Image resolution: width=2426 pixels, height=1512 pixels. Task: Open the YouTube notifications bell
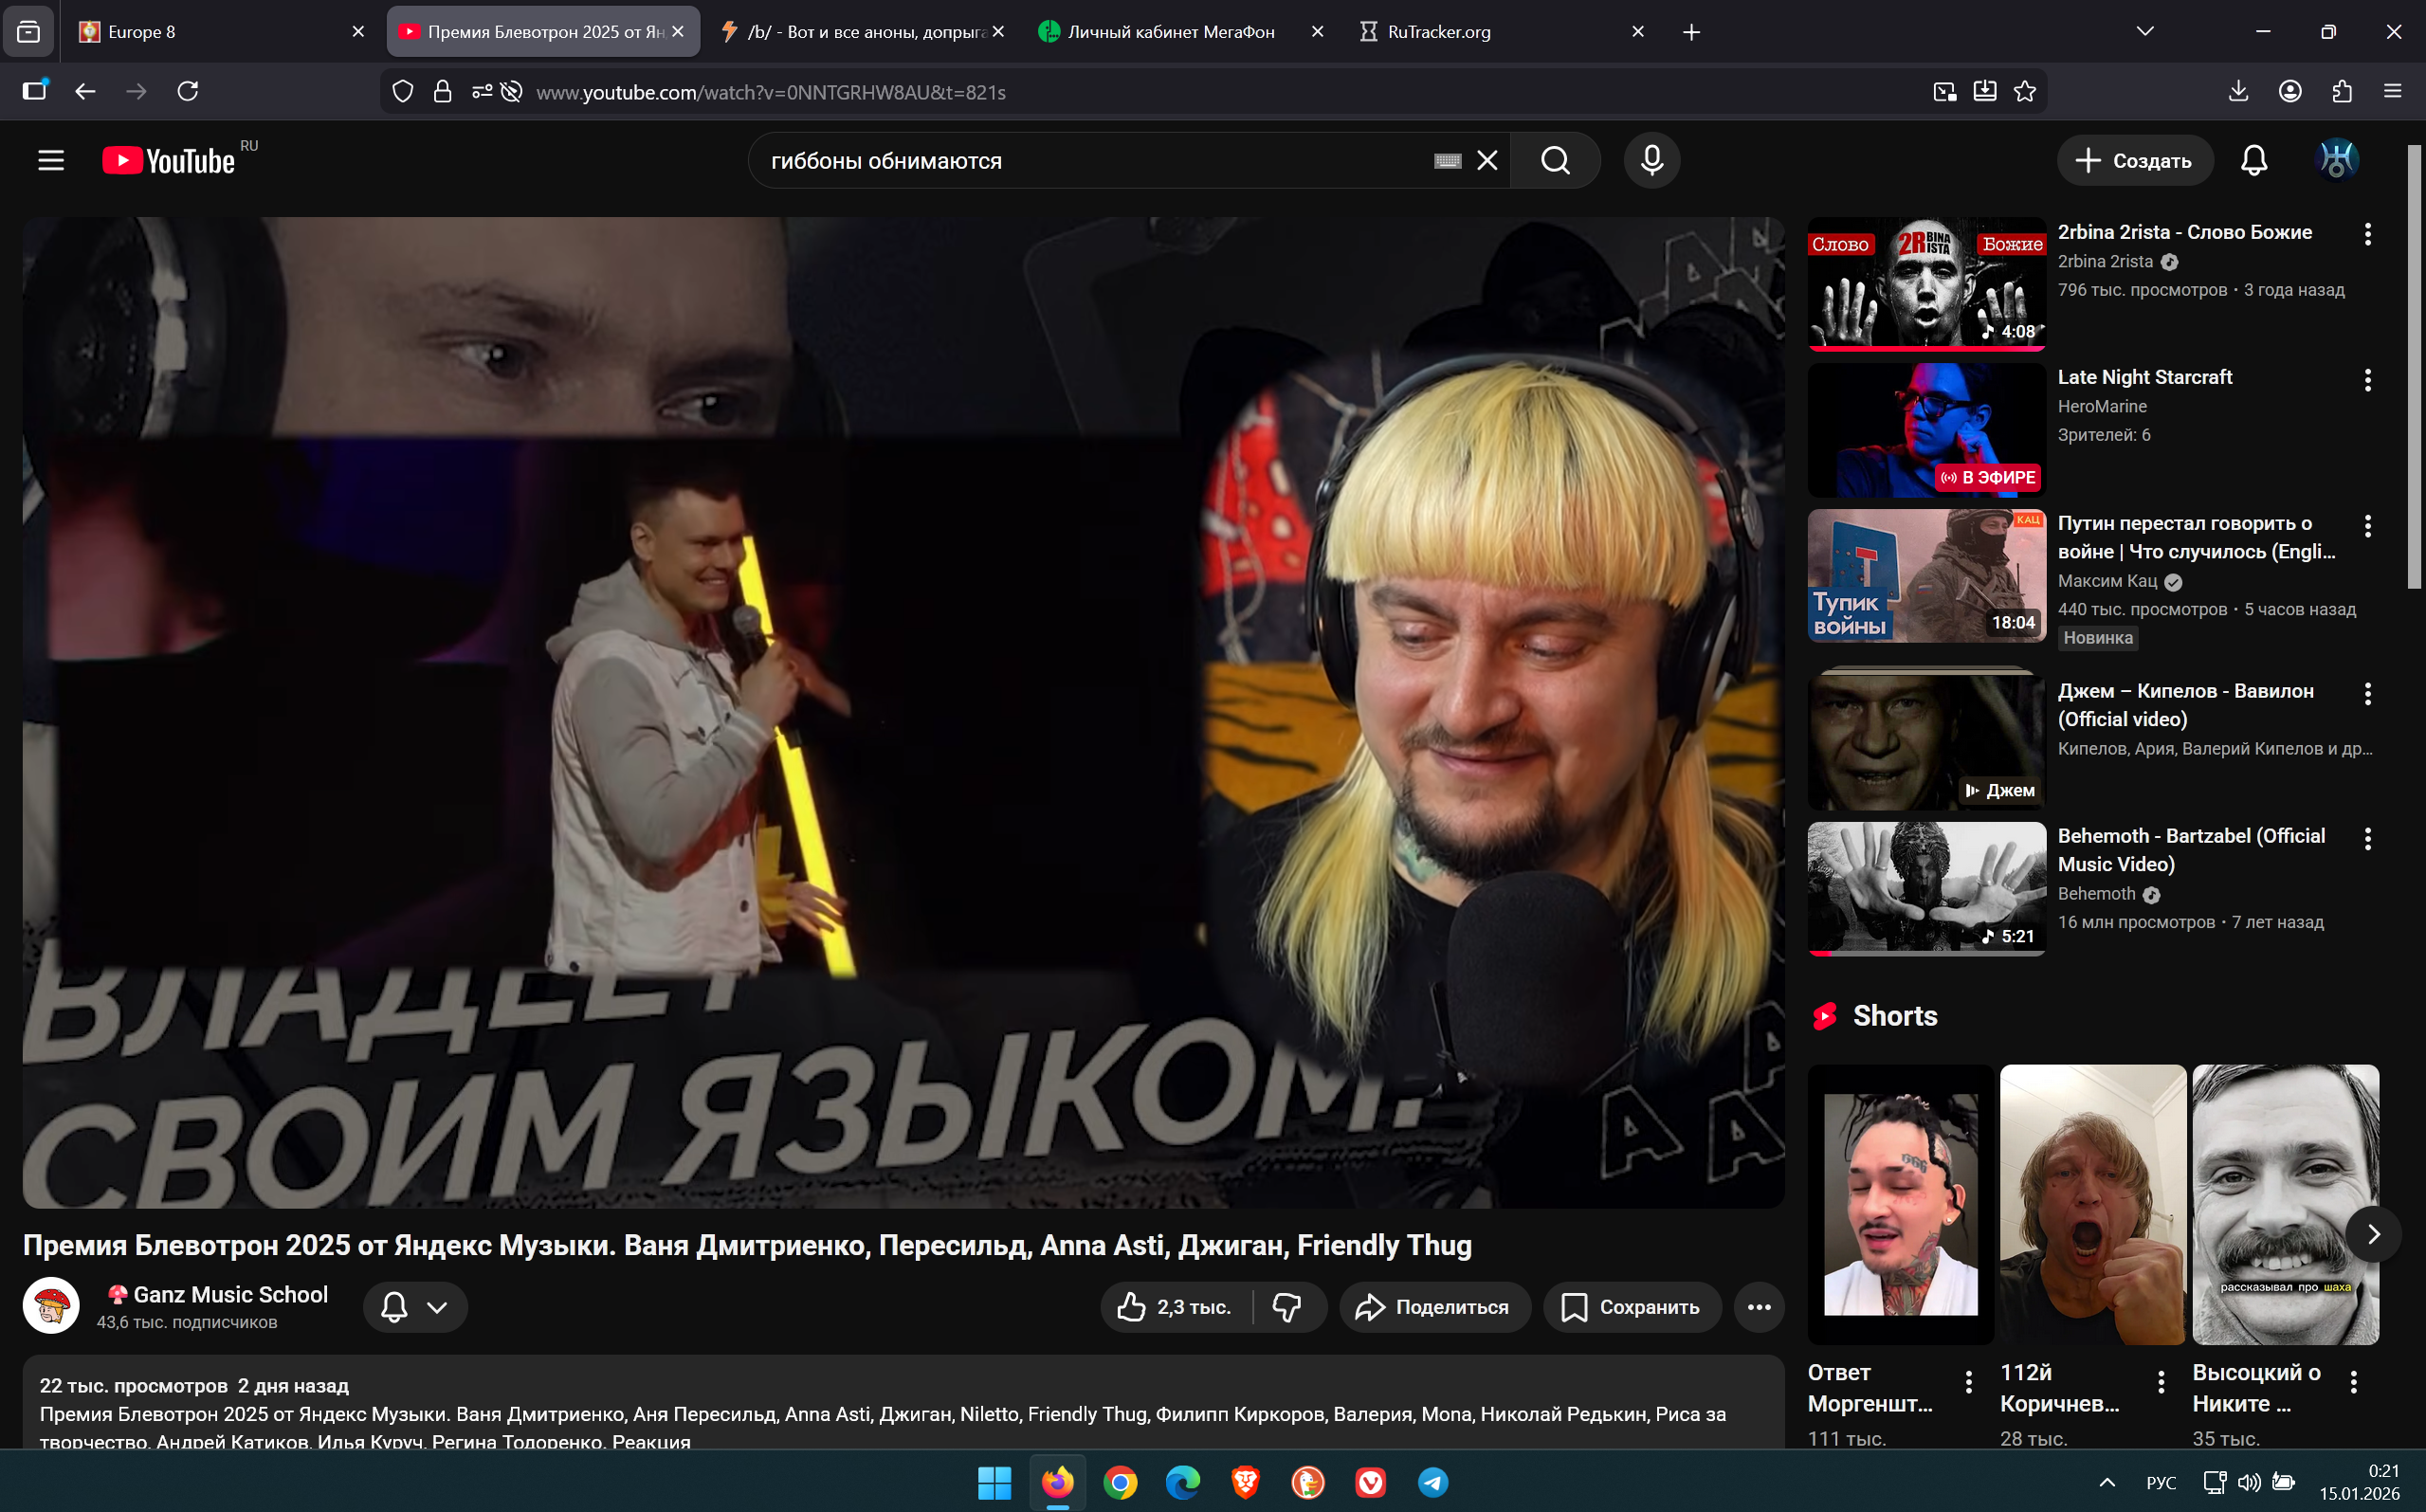coord(2254,160)
